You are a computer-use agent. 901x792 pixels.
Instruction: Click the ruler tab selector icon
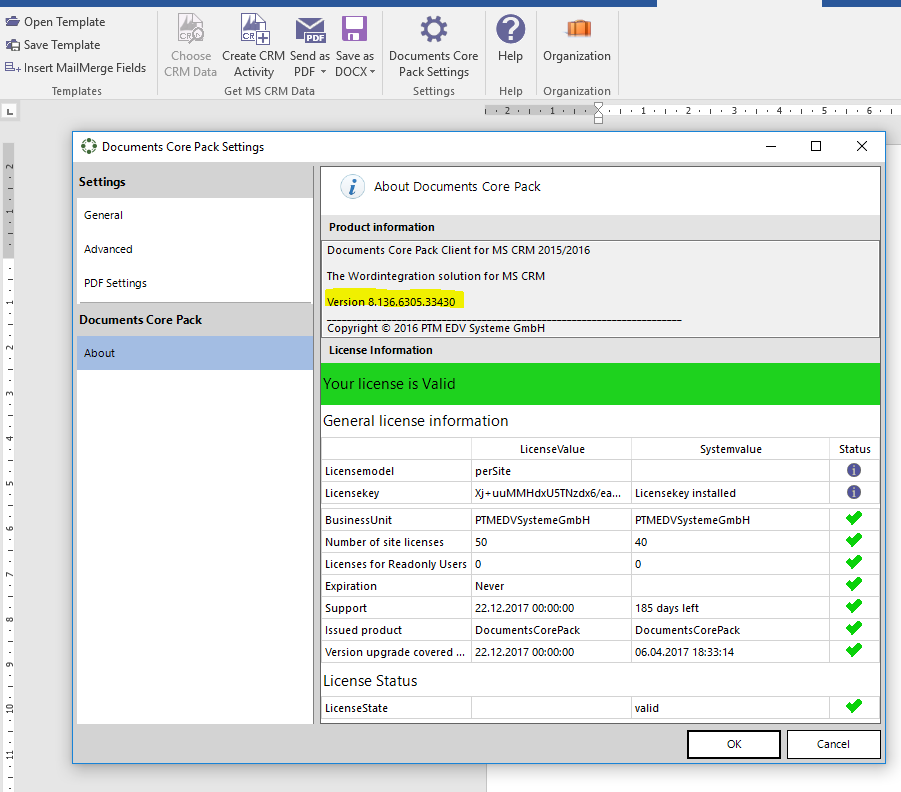pyautogui.click(x=10, y=112)
